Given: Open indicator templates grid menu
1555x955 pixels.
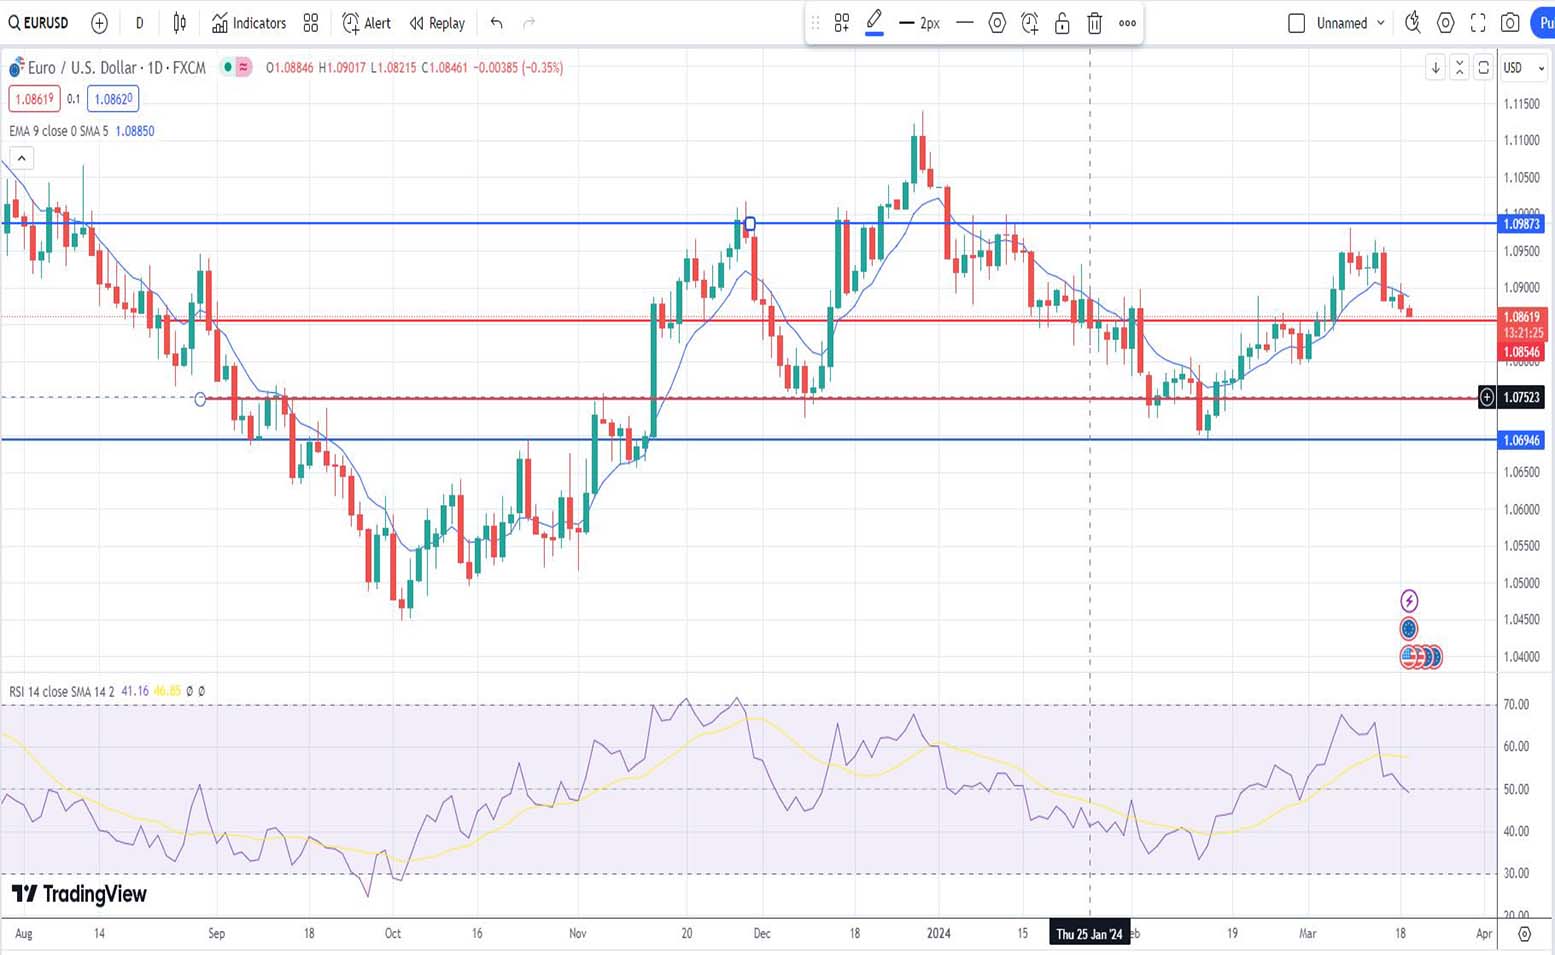Looking at the screenshot, I should click(x=311, y=23).
